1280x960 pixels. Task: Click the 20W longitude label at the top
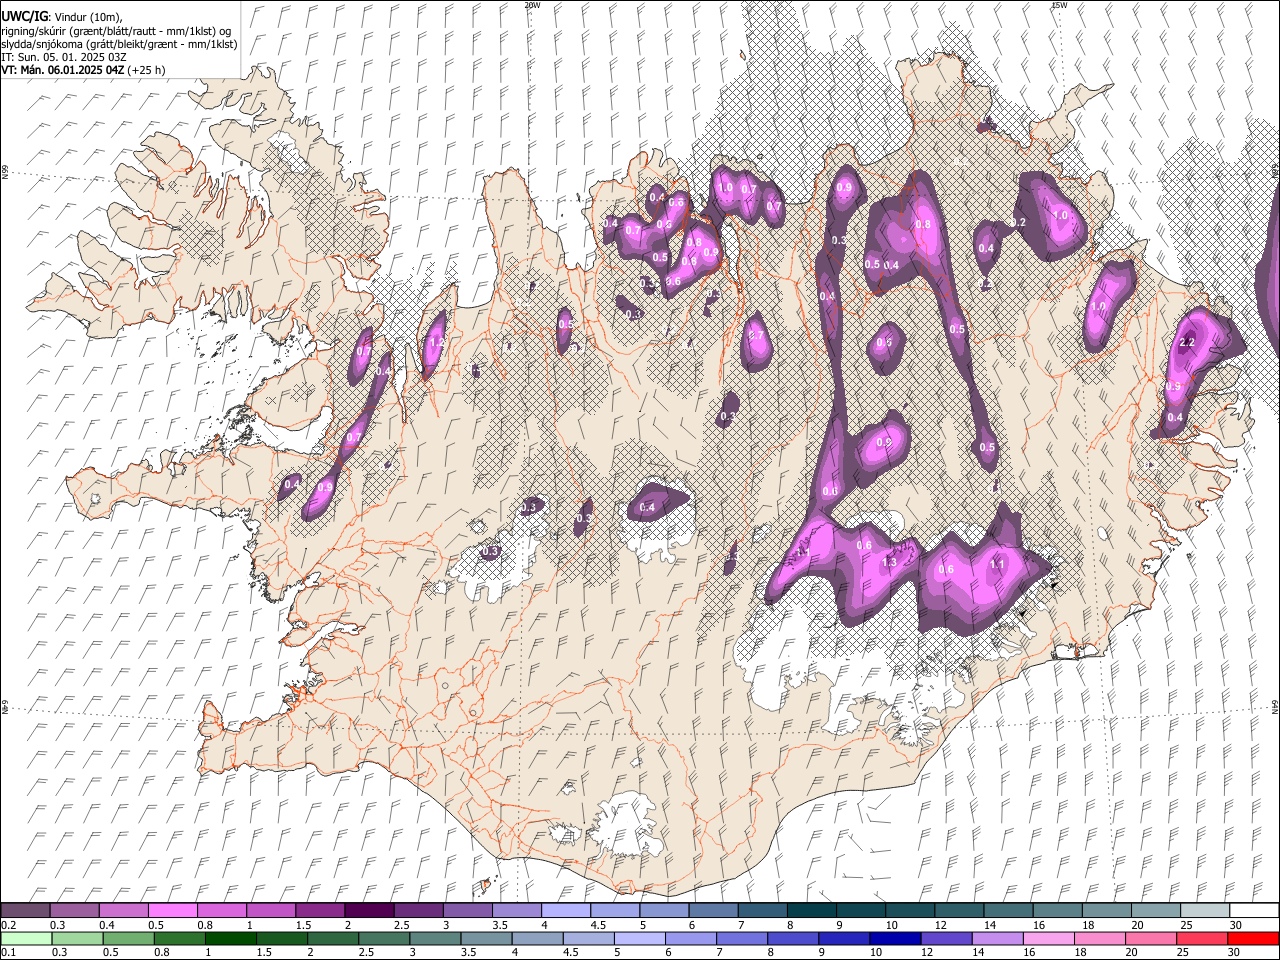(532, 5)
